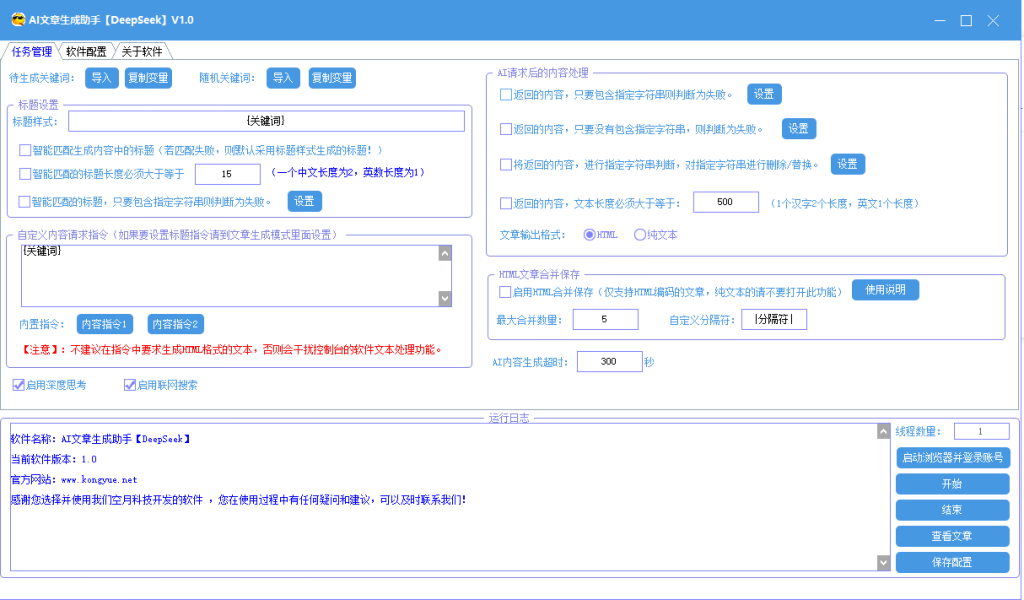Enable 将返回的内容 指定字符串进行删除/替换 checkbox
Viewport: 1024px width, 600px height.
(x=505, y=165)
